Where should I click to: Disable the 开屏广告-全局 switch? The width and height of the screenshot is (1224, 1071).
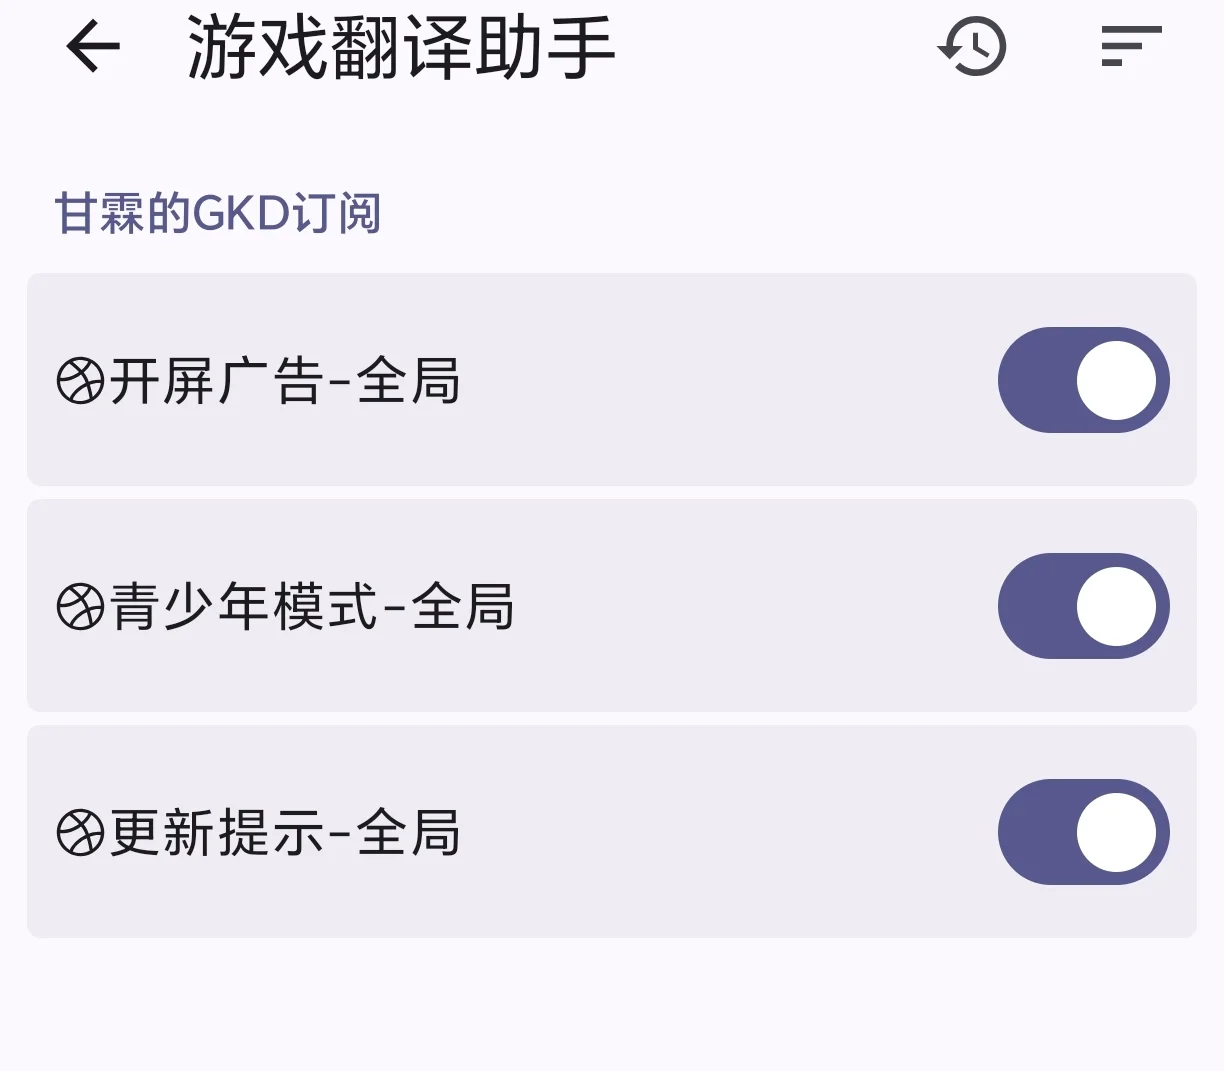tap(1083, 380)
